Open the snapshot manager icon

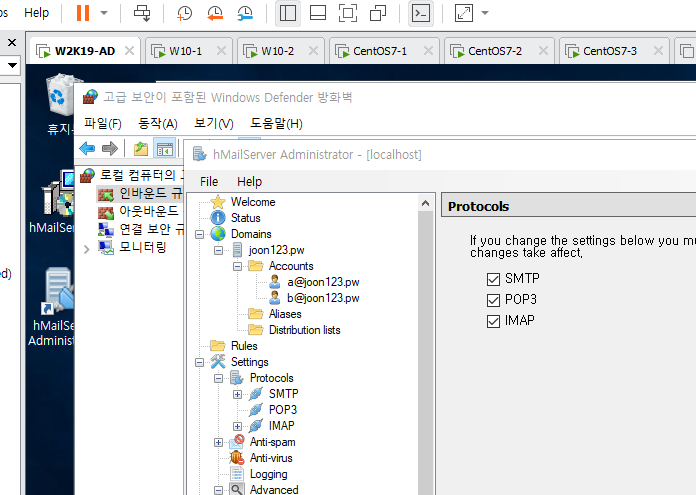pyautogui.click(x=245, y=13)
